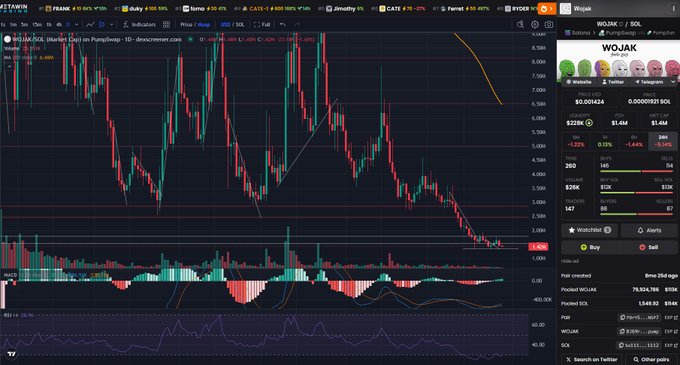Screen dimensions: 680x365
Task: Expand the social links chevron
Action: tap(673, 82)
